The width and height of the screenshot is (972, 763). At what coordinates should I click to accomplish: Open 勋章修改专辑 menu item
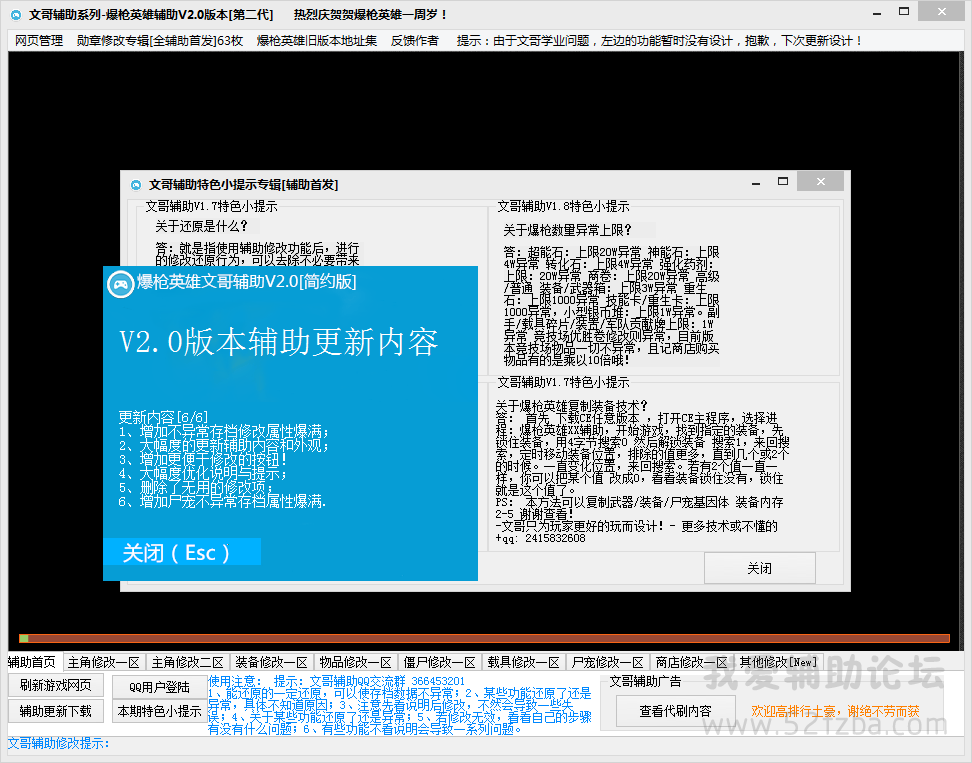click(160, 41)
